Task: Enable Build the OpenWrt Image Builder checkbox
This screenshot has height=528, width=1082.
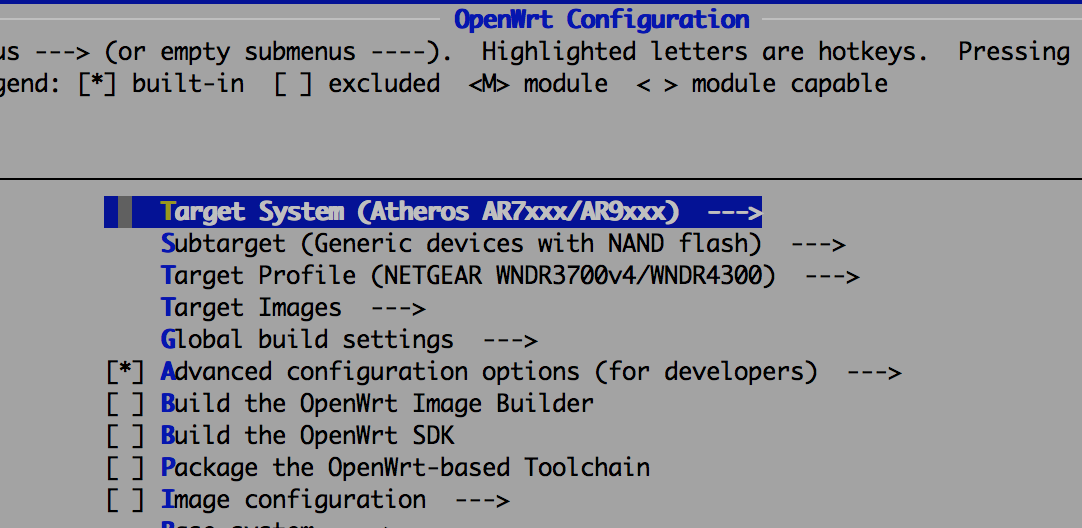Action: pos(125,404)
